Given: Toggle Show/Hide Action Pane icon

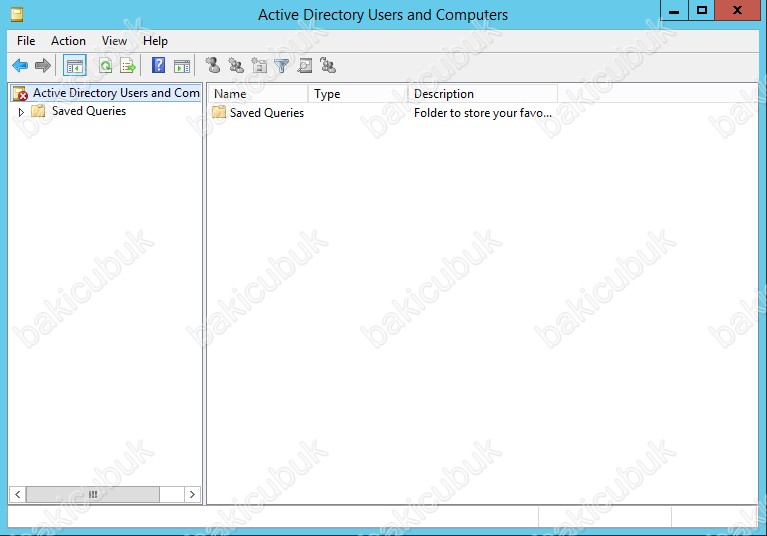Looking at the screenshot, I should pos(182,66).
